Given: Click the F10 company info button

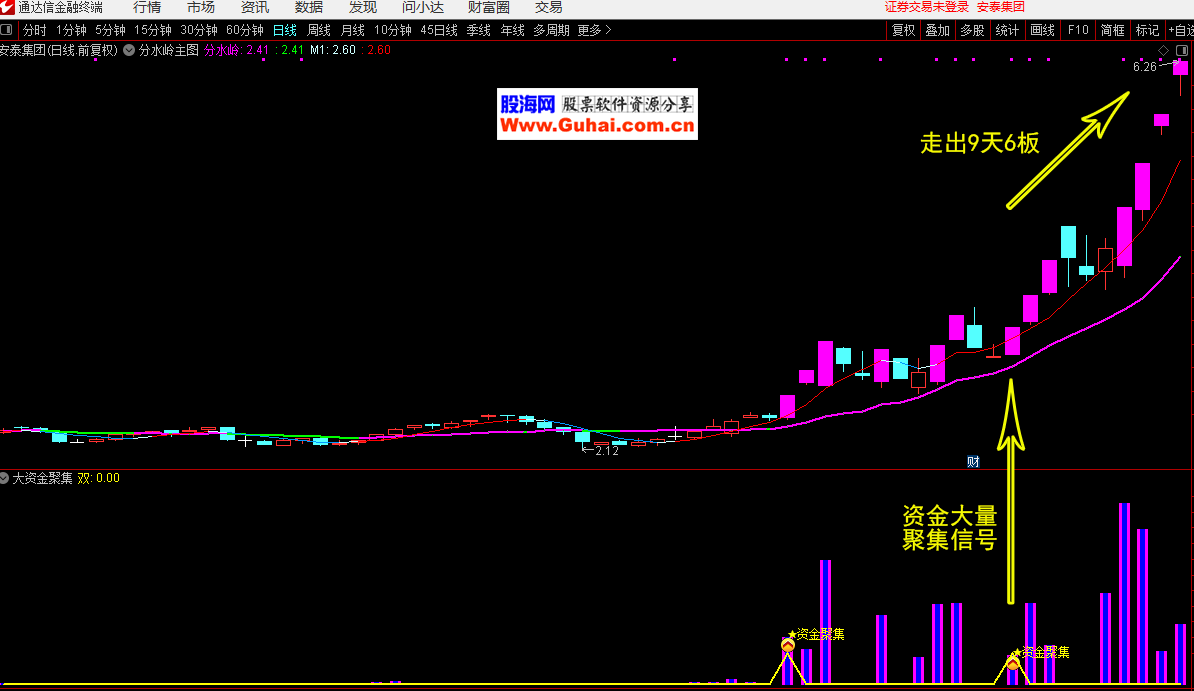Looking at the screenshot, I should [1077, 30].
